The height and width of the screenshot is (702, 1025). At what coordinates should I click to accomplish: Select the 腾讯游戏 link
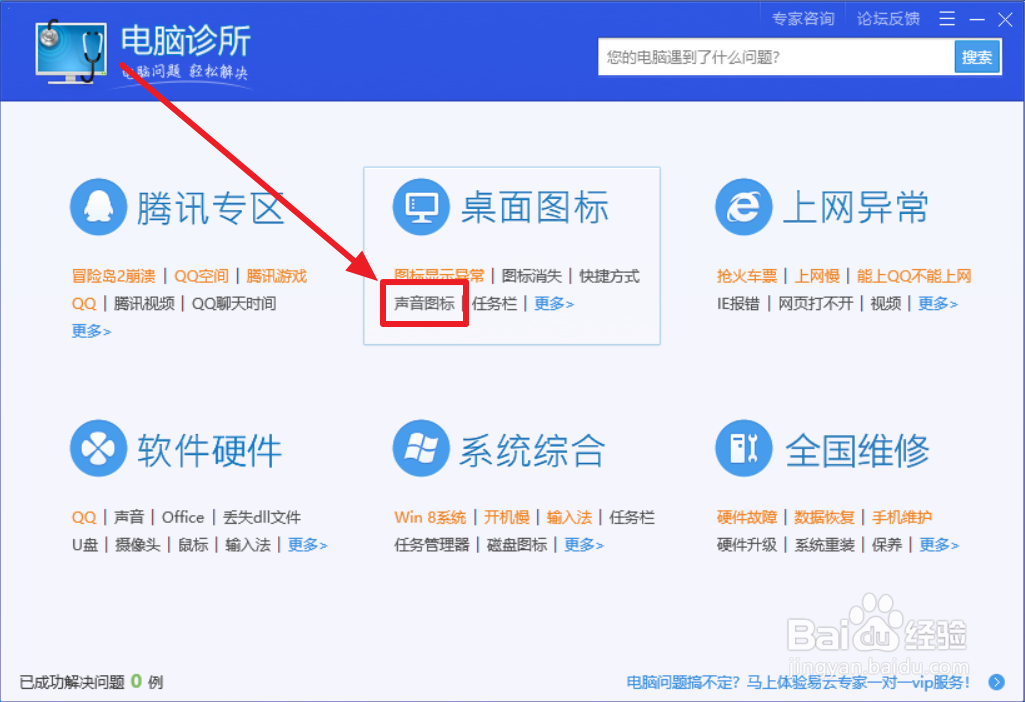[277, 276]
